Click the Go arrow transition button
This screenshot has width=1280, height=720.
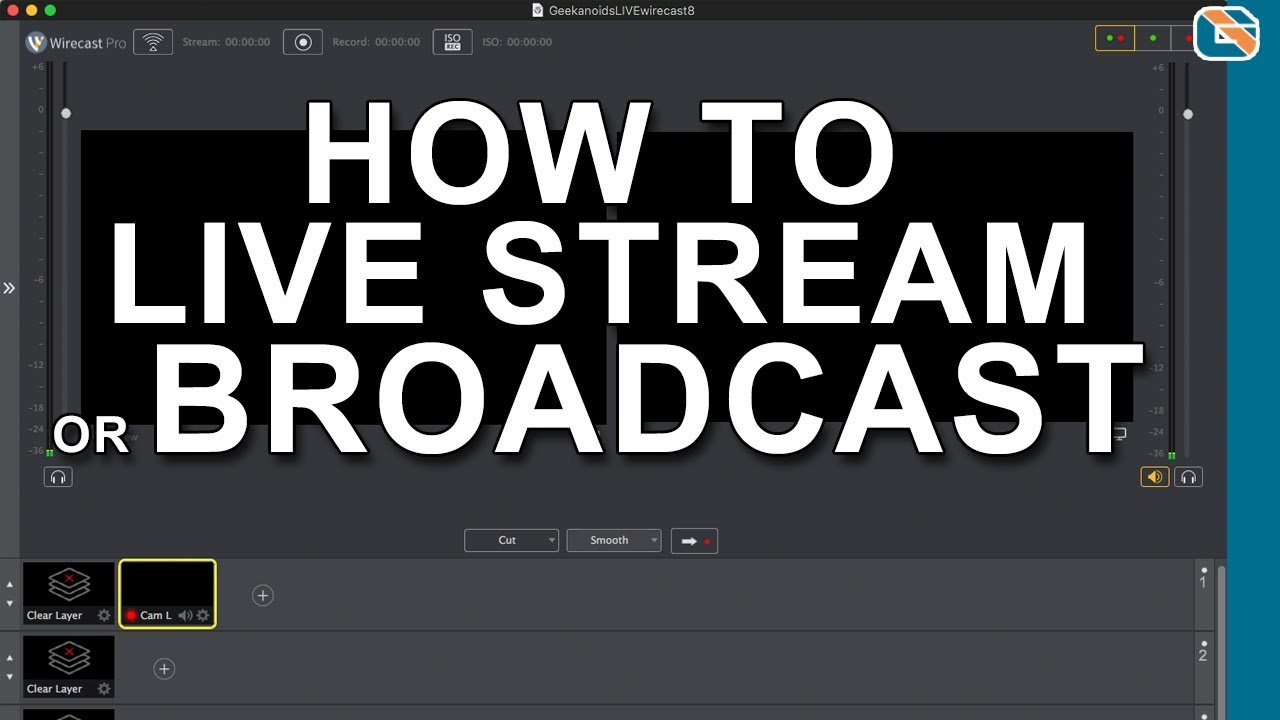click(694, 541)
